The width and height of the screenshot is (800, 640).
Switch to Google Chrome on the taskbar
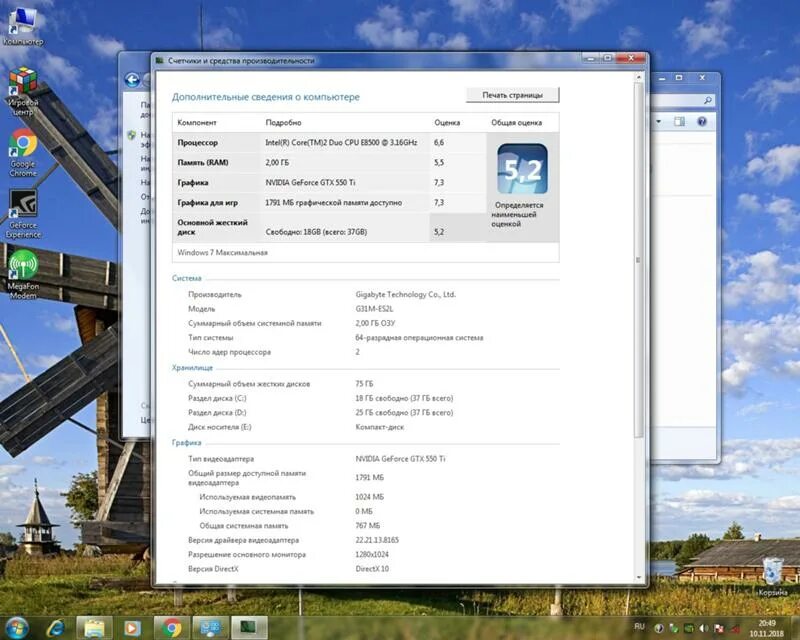[x=171, y=628]
